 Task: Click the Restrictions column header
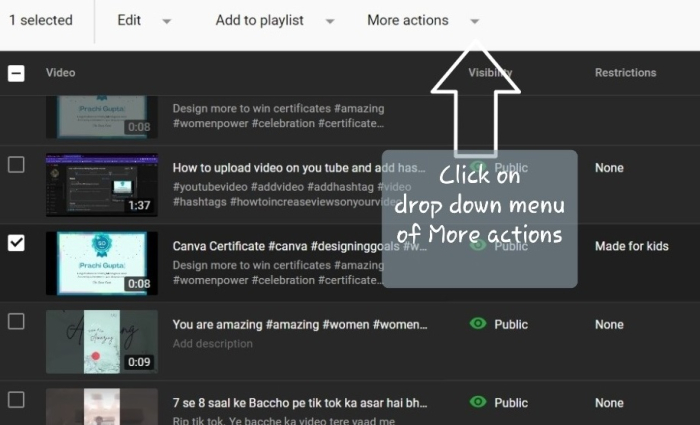(625, 73)
